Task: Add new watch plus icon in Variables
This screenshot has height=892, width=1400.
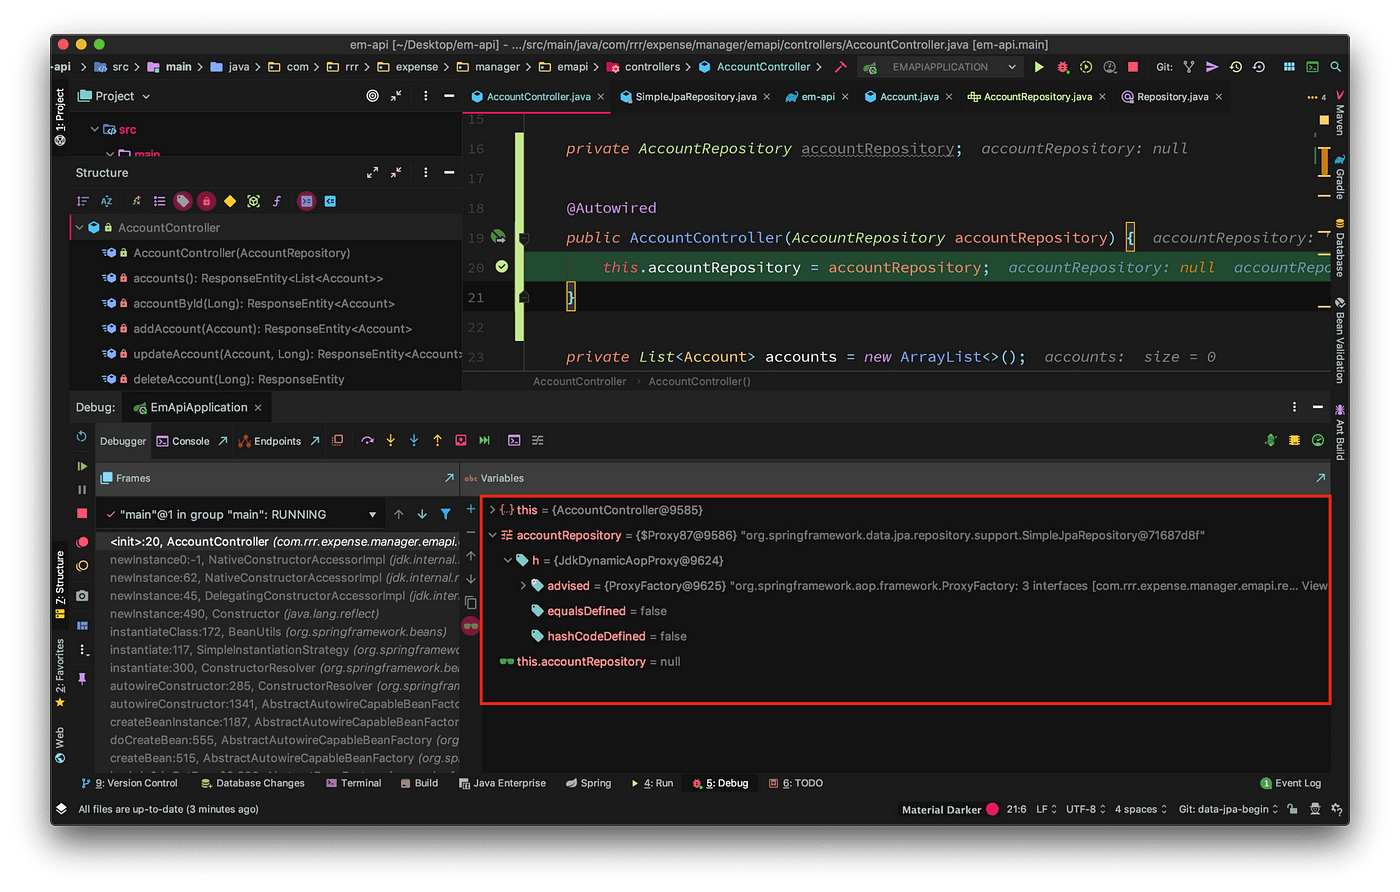Action: pyautogui.click(x=471, y=509)
